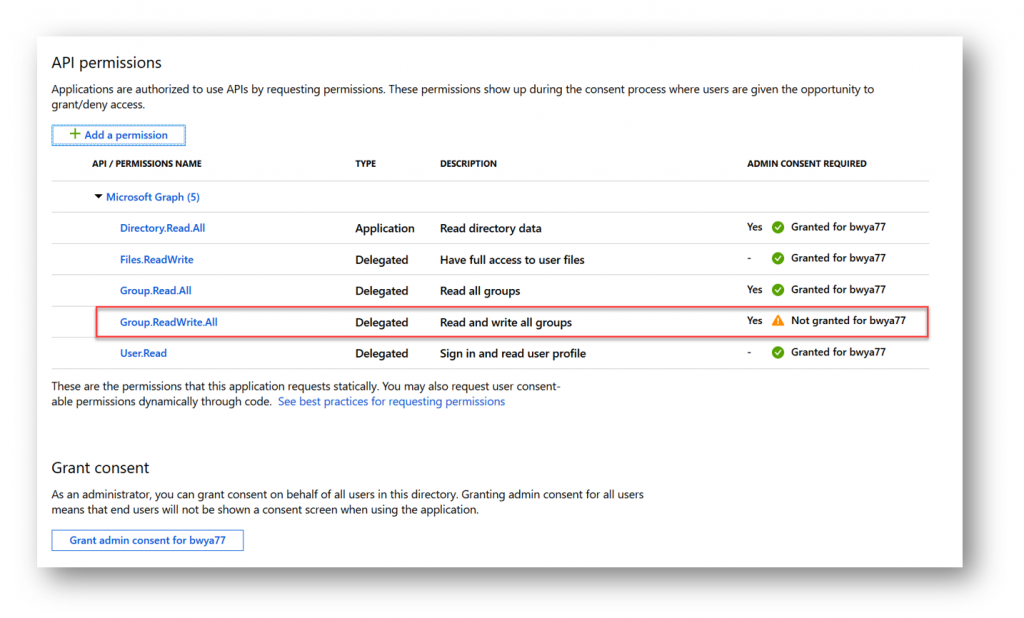Image resolution: width=1024 pixels, height=618 pixels.
Task: Open the Files.ReadWrite permission
Action: [x=157, y=259]
